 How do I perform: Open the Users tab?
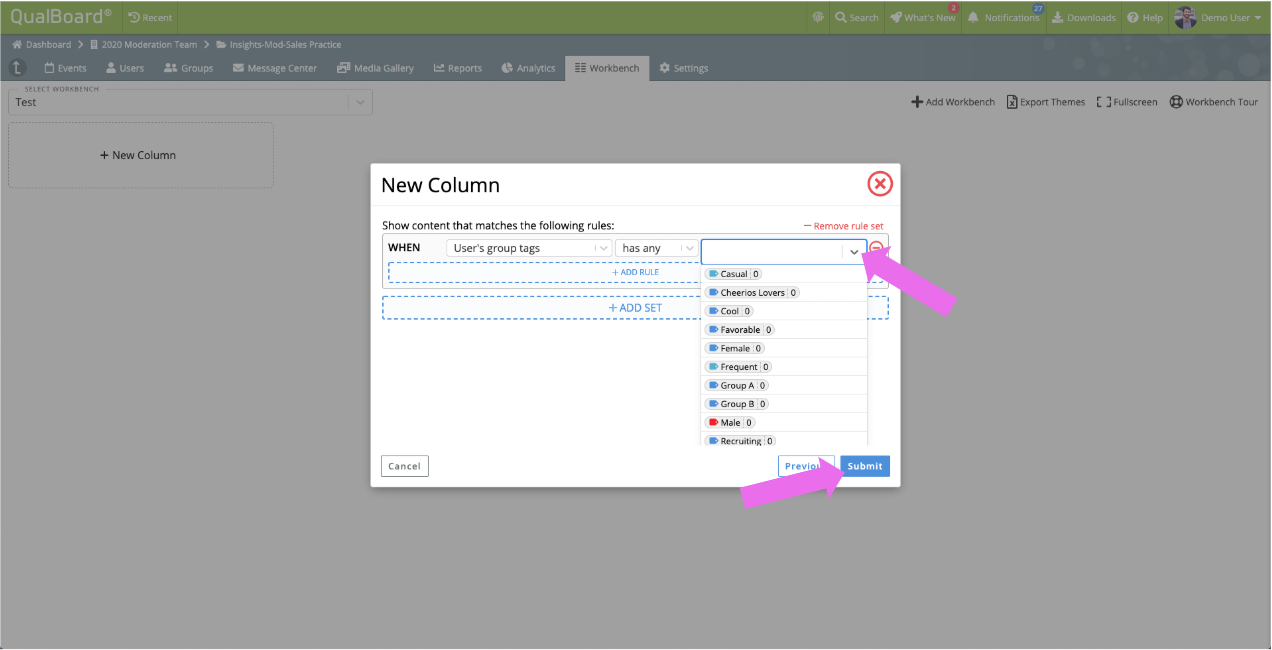[125, 68]
